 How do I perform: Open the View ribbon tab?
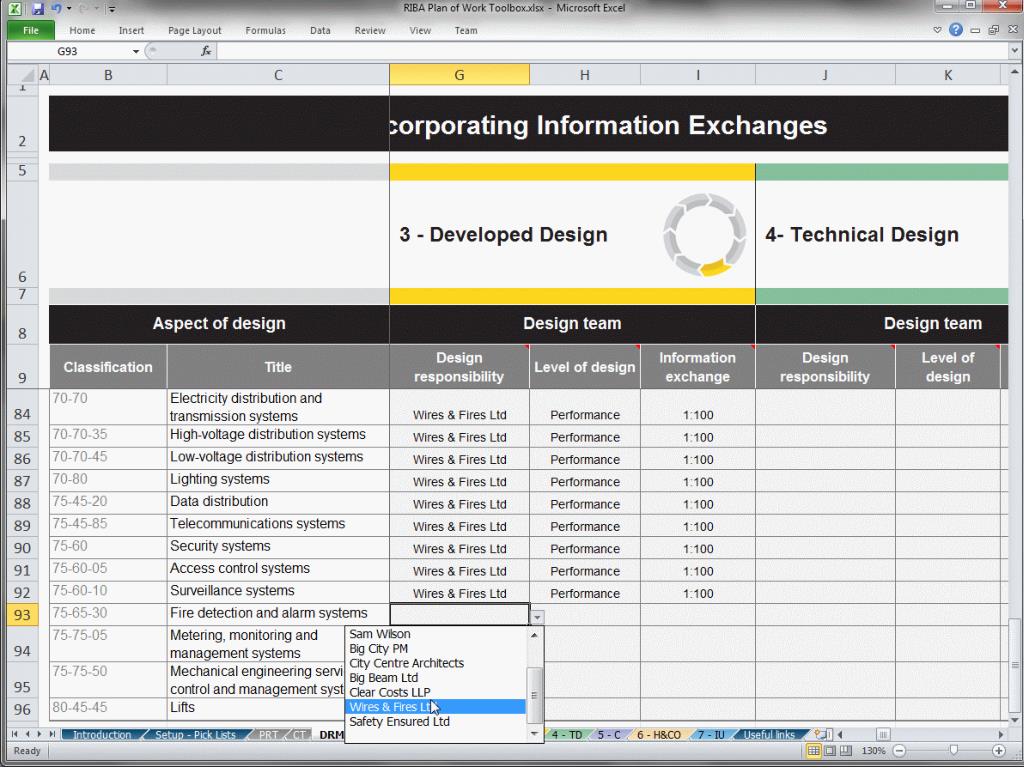[x=420, y=30]
